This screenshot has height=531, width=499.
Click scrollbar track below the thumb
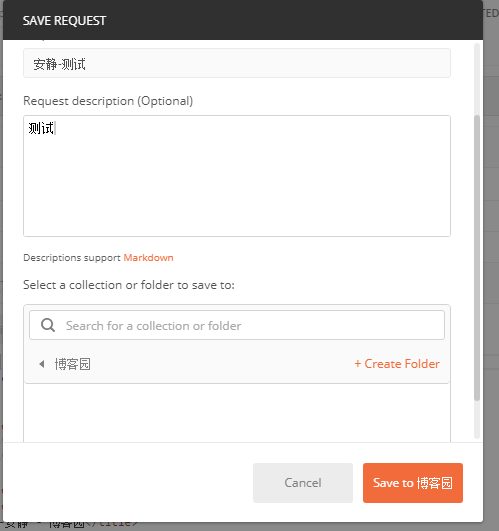click(477, 419)
